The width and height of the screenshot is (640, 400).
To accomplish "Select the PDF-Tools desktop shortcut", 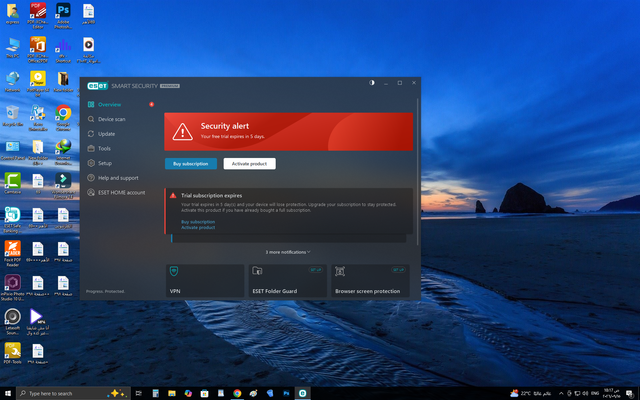I will click(x=13, y=353).
